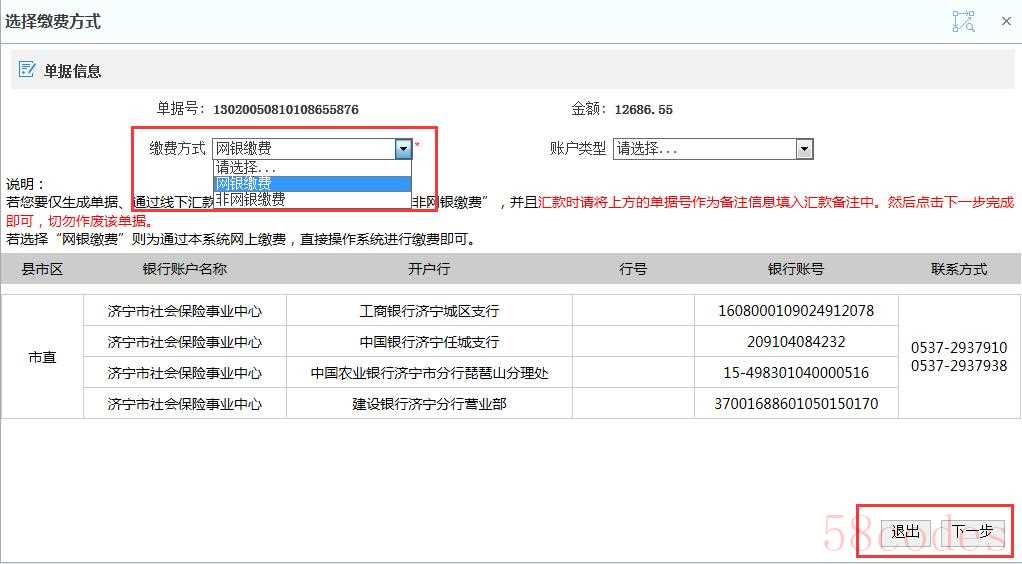Select account number 209104084232 cell
Screen dimensions: 1022x564
[x=796, y=342]
